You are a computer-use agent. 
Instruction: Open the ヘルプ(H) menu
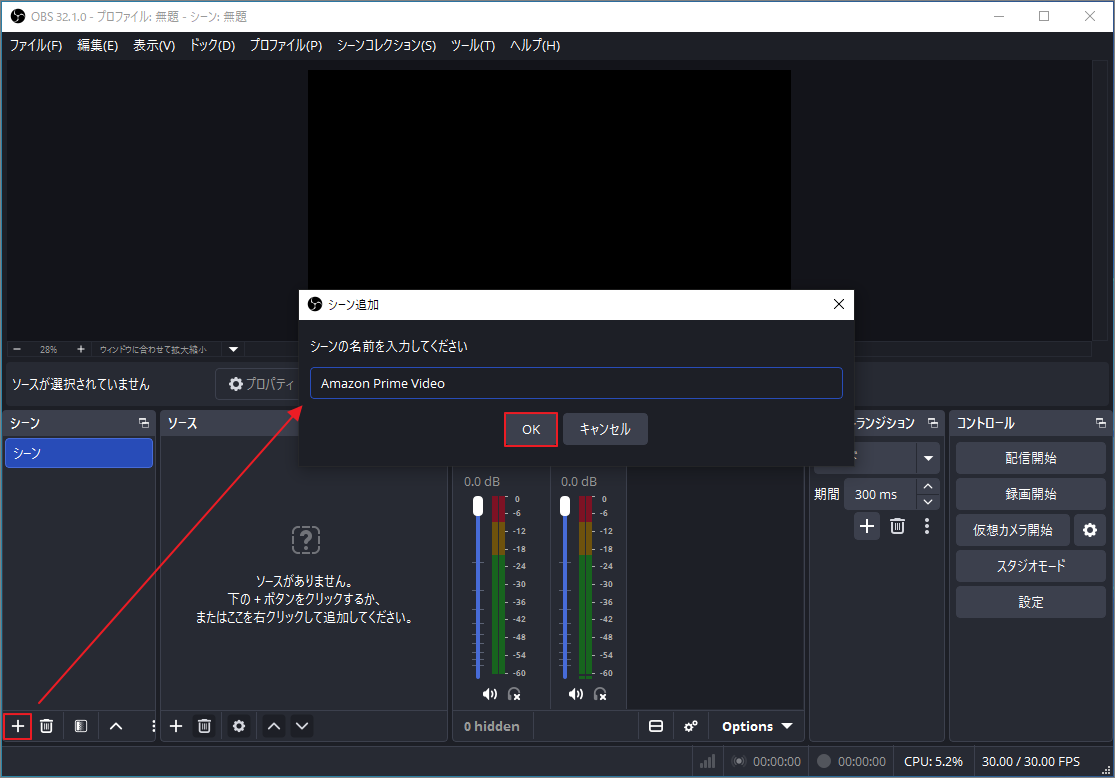point(535,46)
